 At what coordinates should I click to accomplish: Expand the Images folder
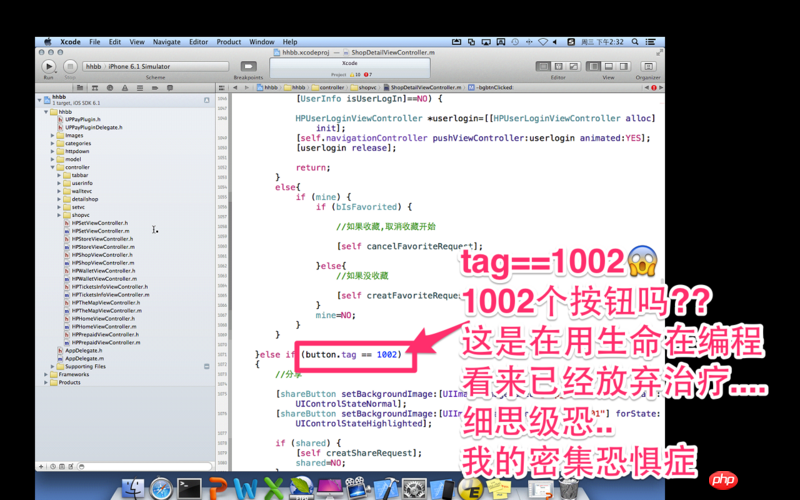tap(53, 136)
